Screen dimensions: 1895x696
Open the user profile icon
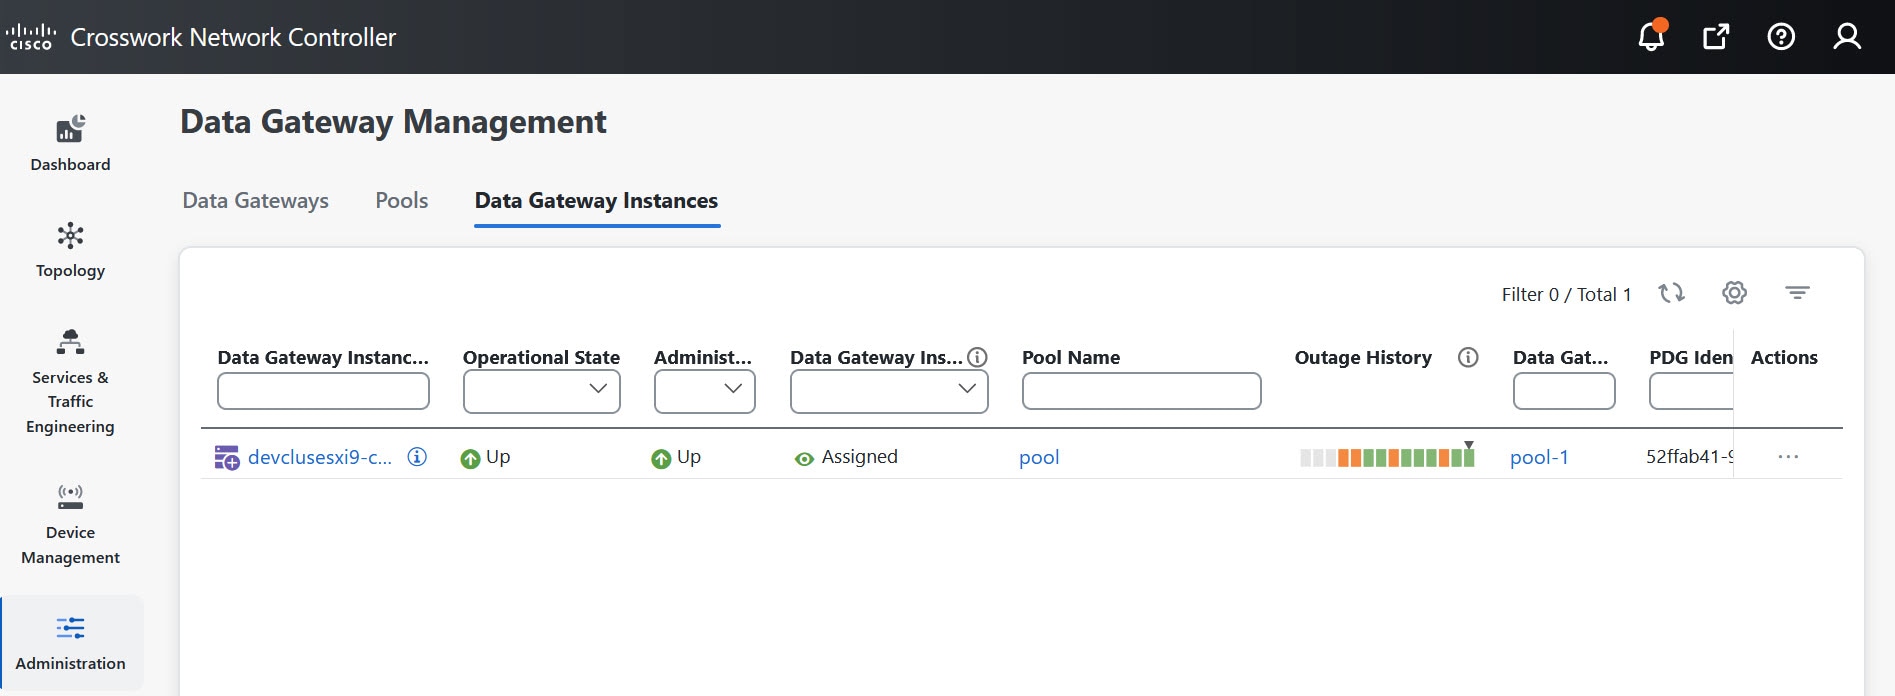(x=1847, y=37)
